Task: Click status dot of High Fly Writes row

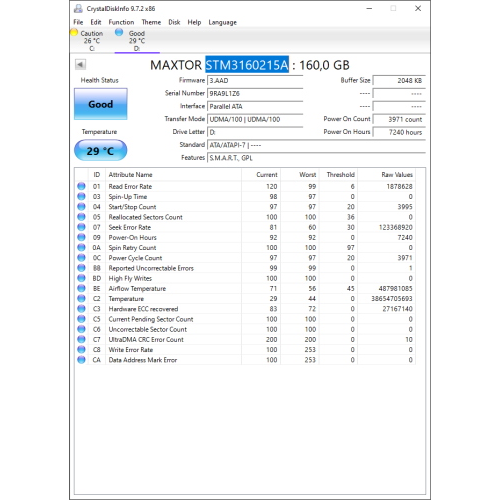Action: point(81,278)
